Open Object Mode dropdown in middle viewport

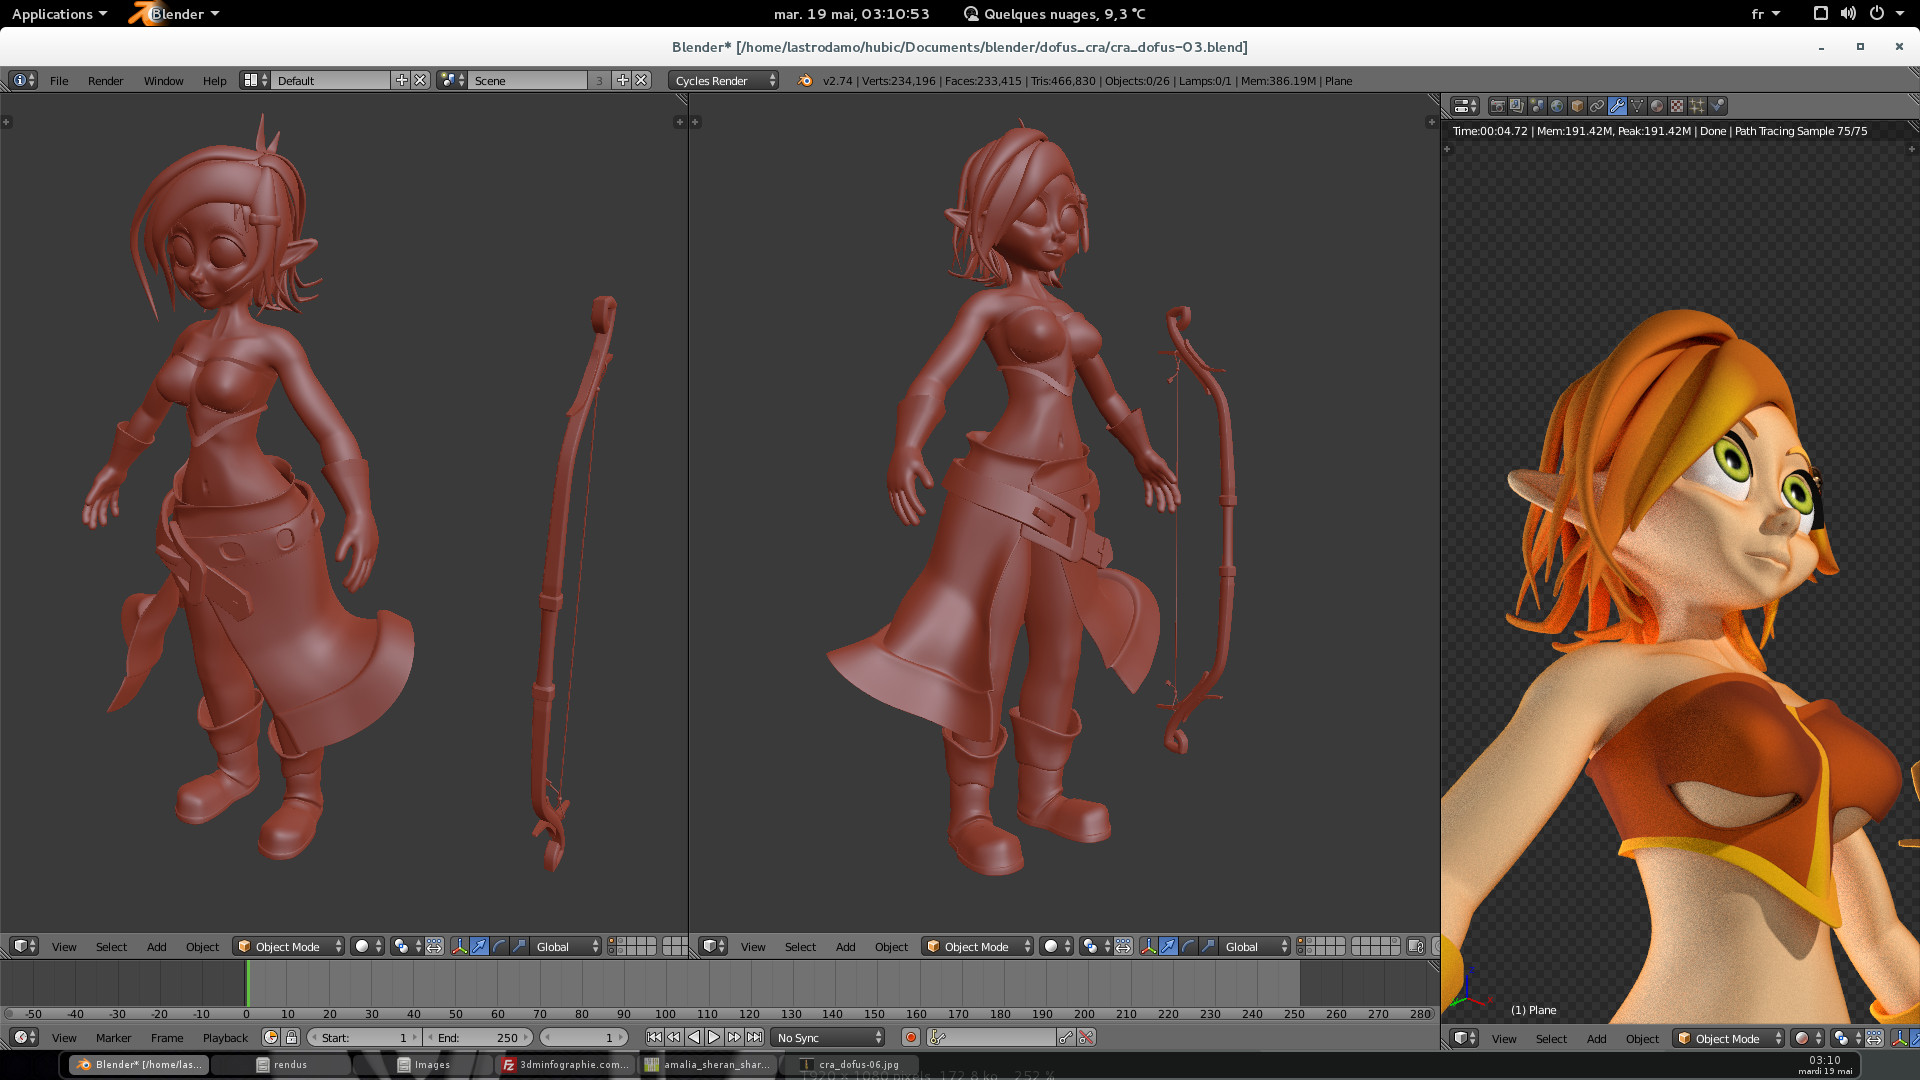click(x=977, y=946)
